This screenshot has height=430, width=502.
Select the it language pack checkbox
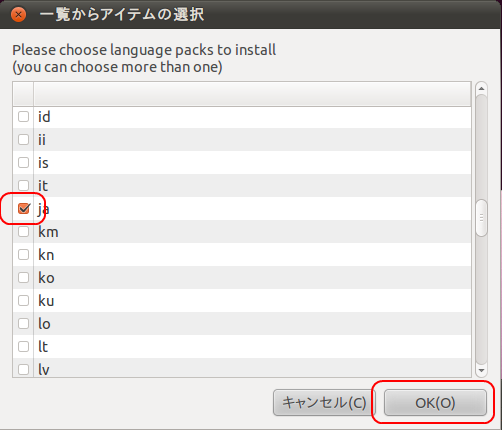[23, 185]
